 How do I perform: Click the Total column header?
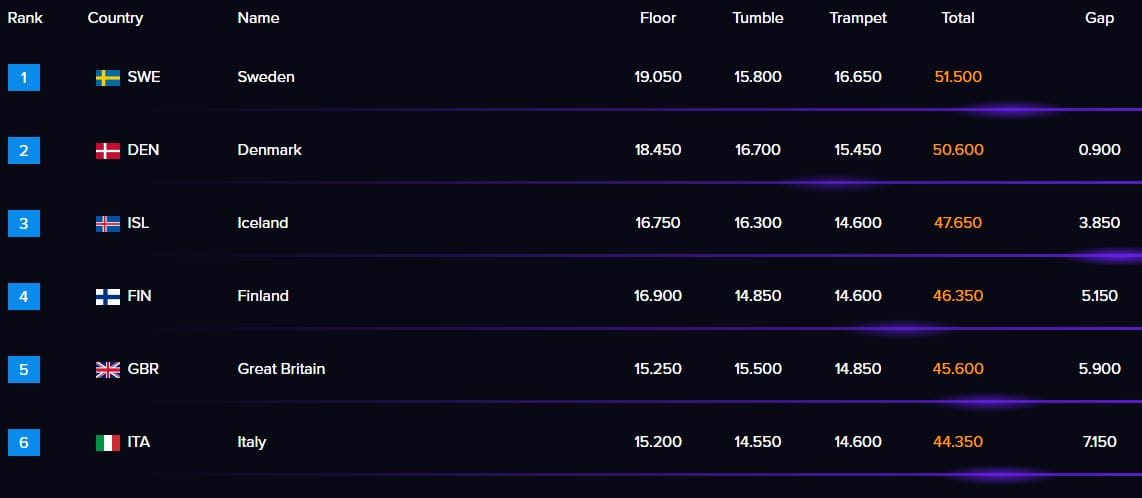point(958,18)
